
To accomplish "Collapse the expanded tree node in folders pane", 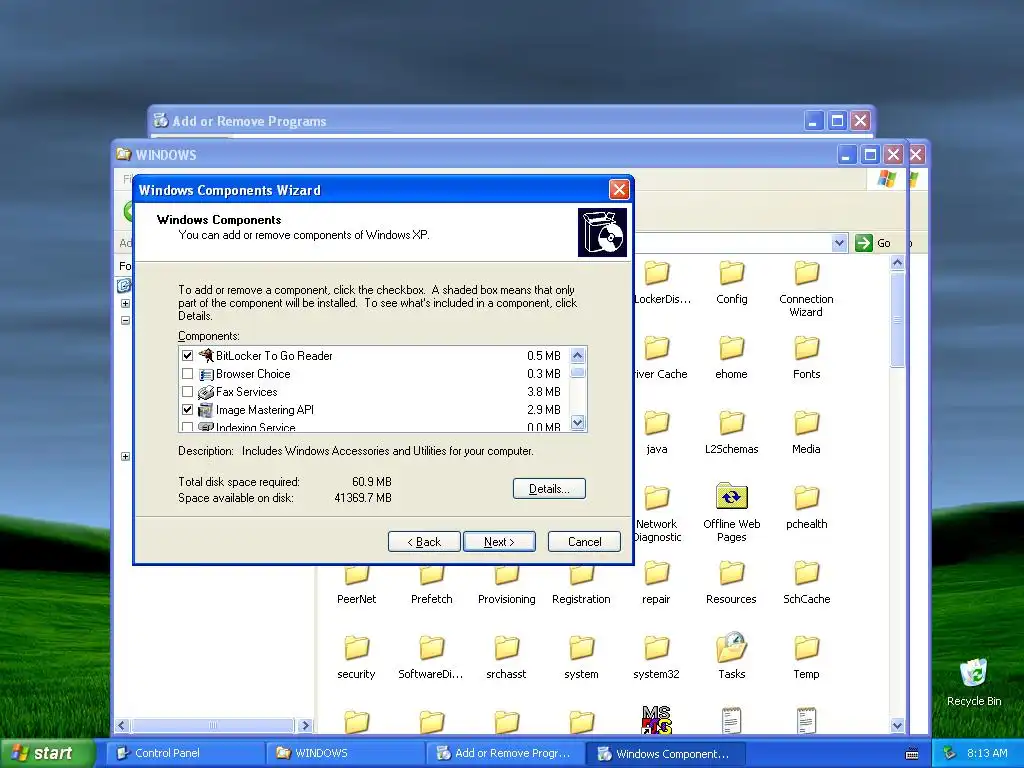I will pos(125,321).
